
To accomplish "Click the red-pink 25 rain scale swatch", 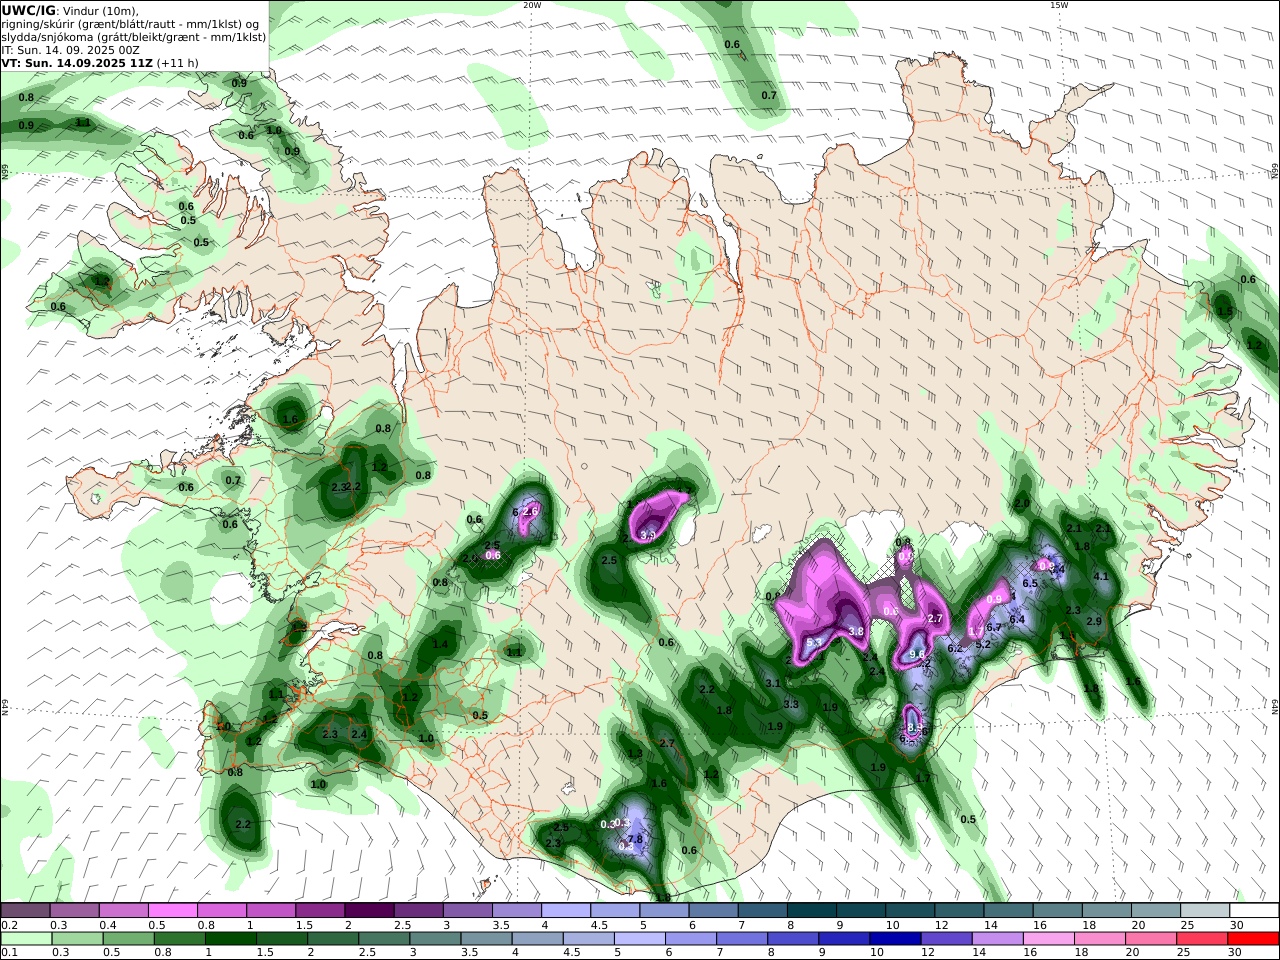I will click(1203, 939).
